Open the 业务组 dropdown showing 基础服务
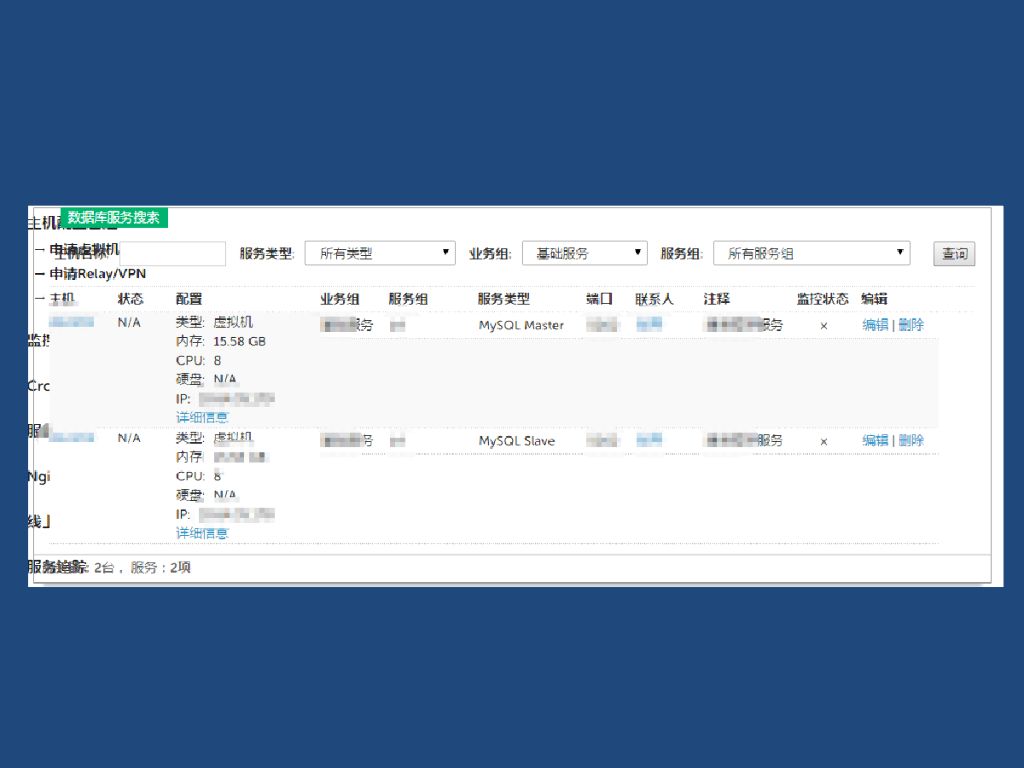 click(584, 253)
